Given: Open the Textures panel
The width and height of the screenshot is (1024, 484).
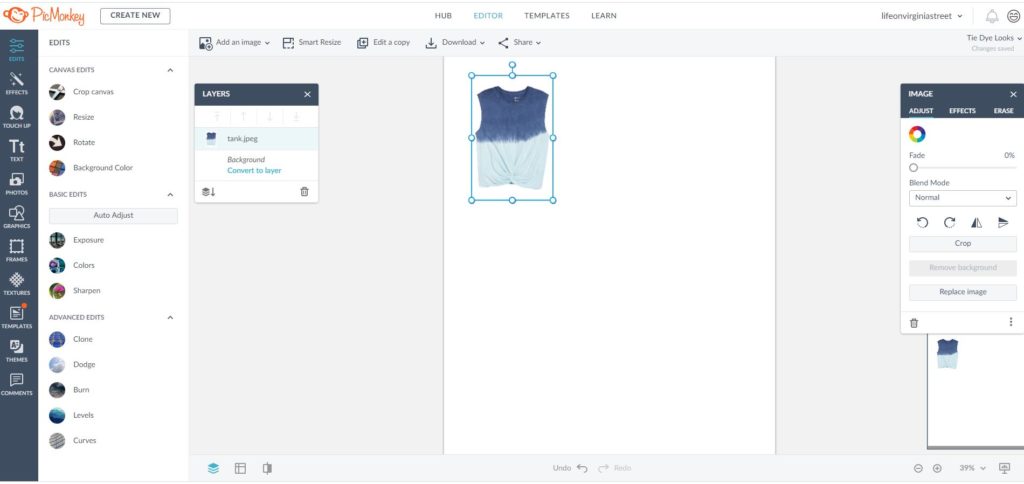Looking at the screenshot, I should tap(17, 284).
